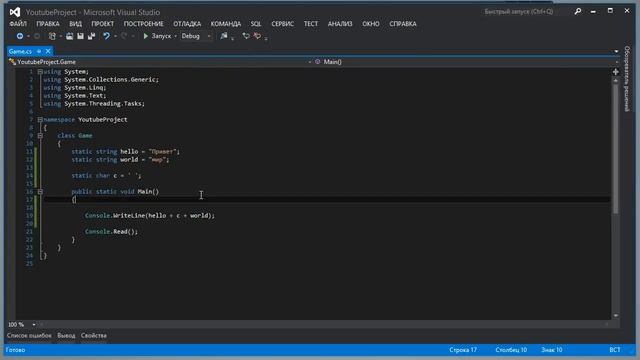This screenshot has height=360, width=640.
Task: Click the Find in Files toolbar icon
Action: tap(224, 36)
